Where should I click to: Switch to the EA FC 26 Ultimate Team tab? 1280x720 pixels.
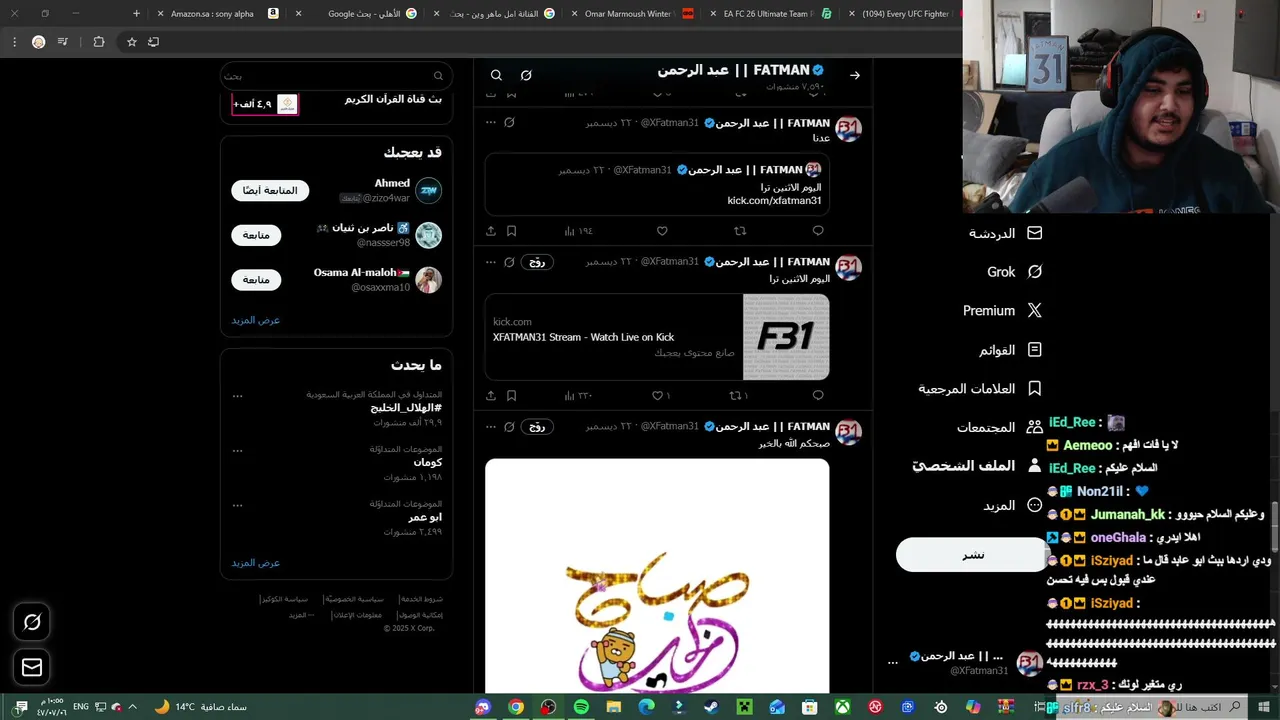click(767, 14)
